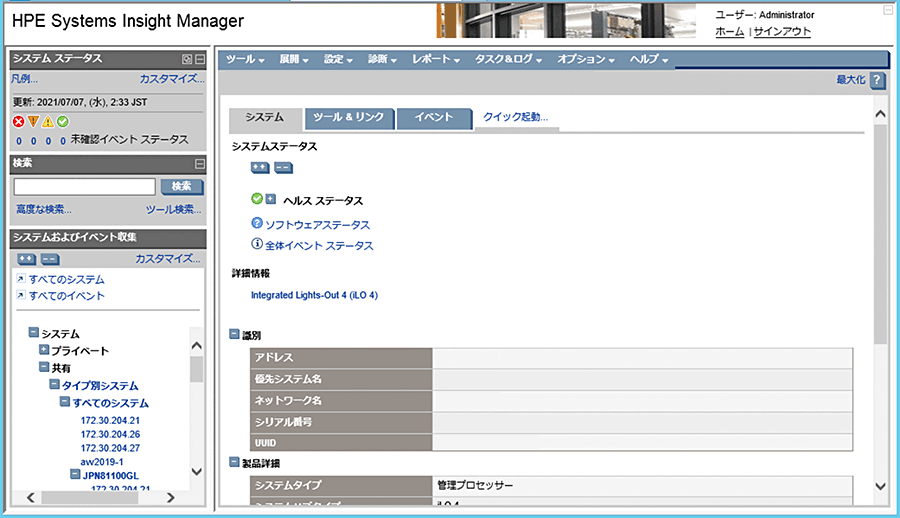Select JPN81100GL in tree
The image size is (900, 518).
point(111,476)
